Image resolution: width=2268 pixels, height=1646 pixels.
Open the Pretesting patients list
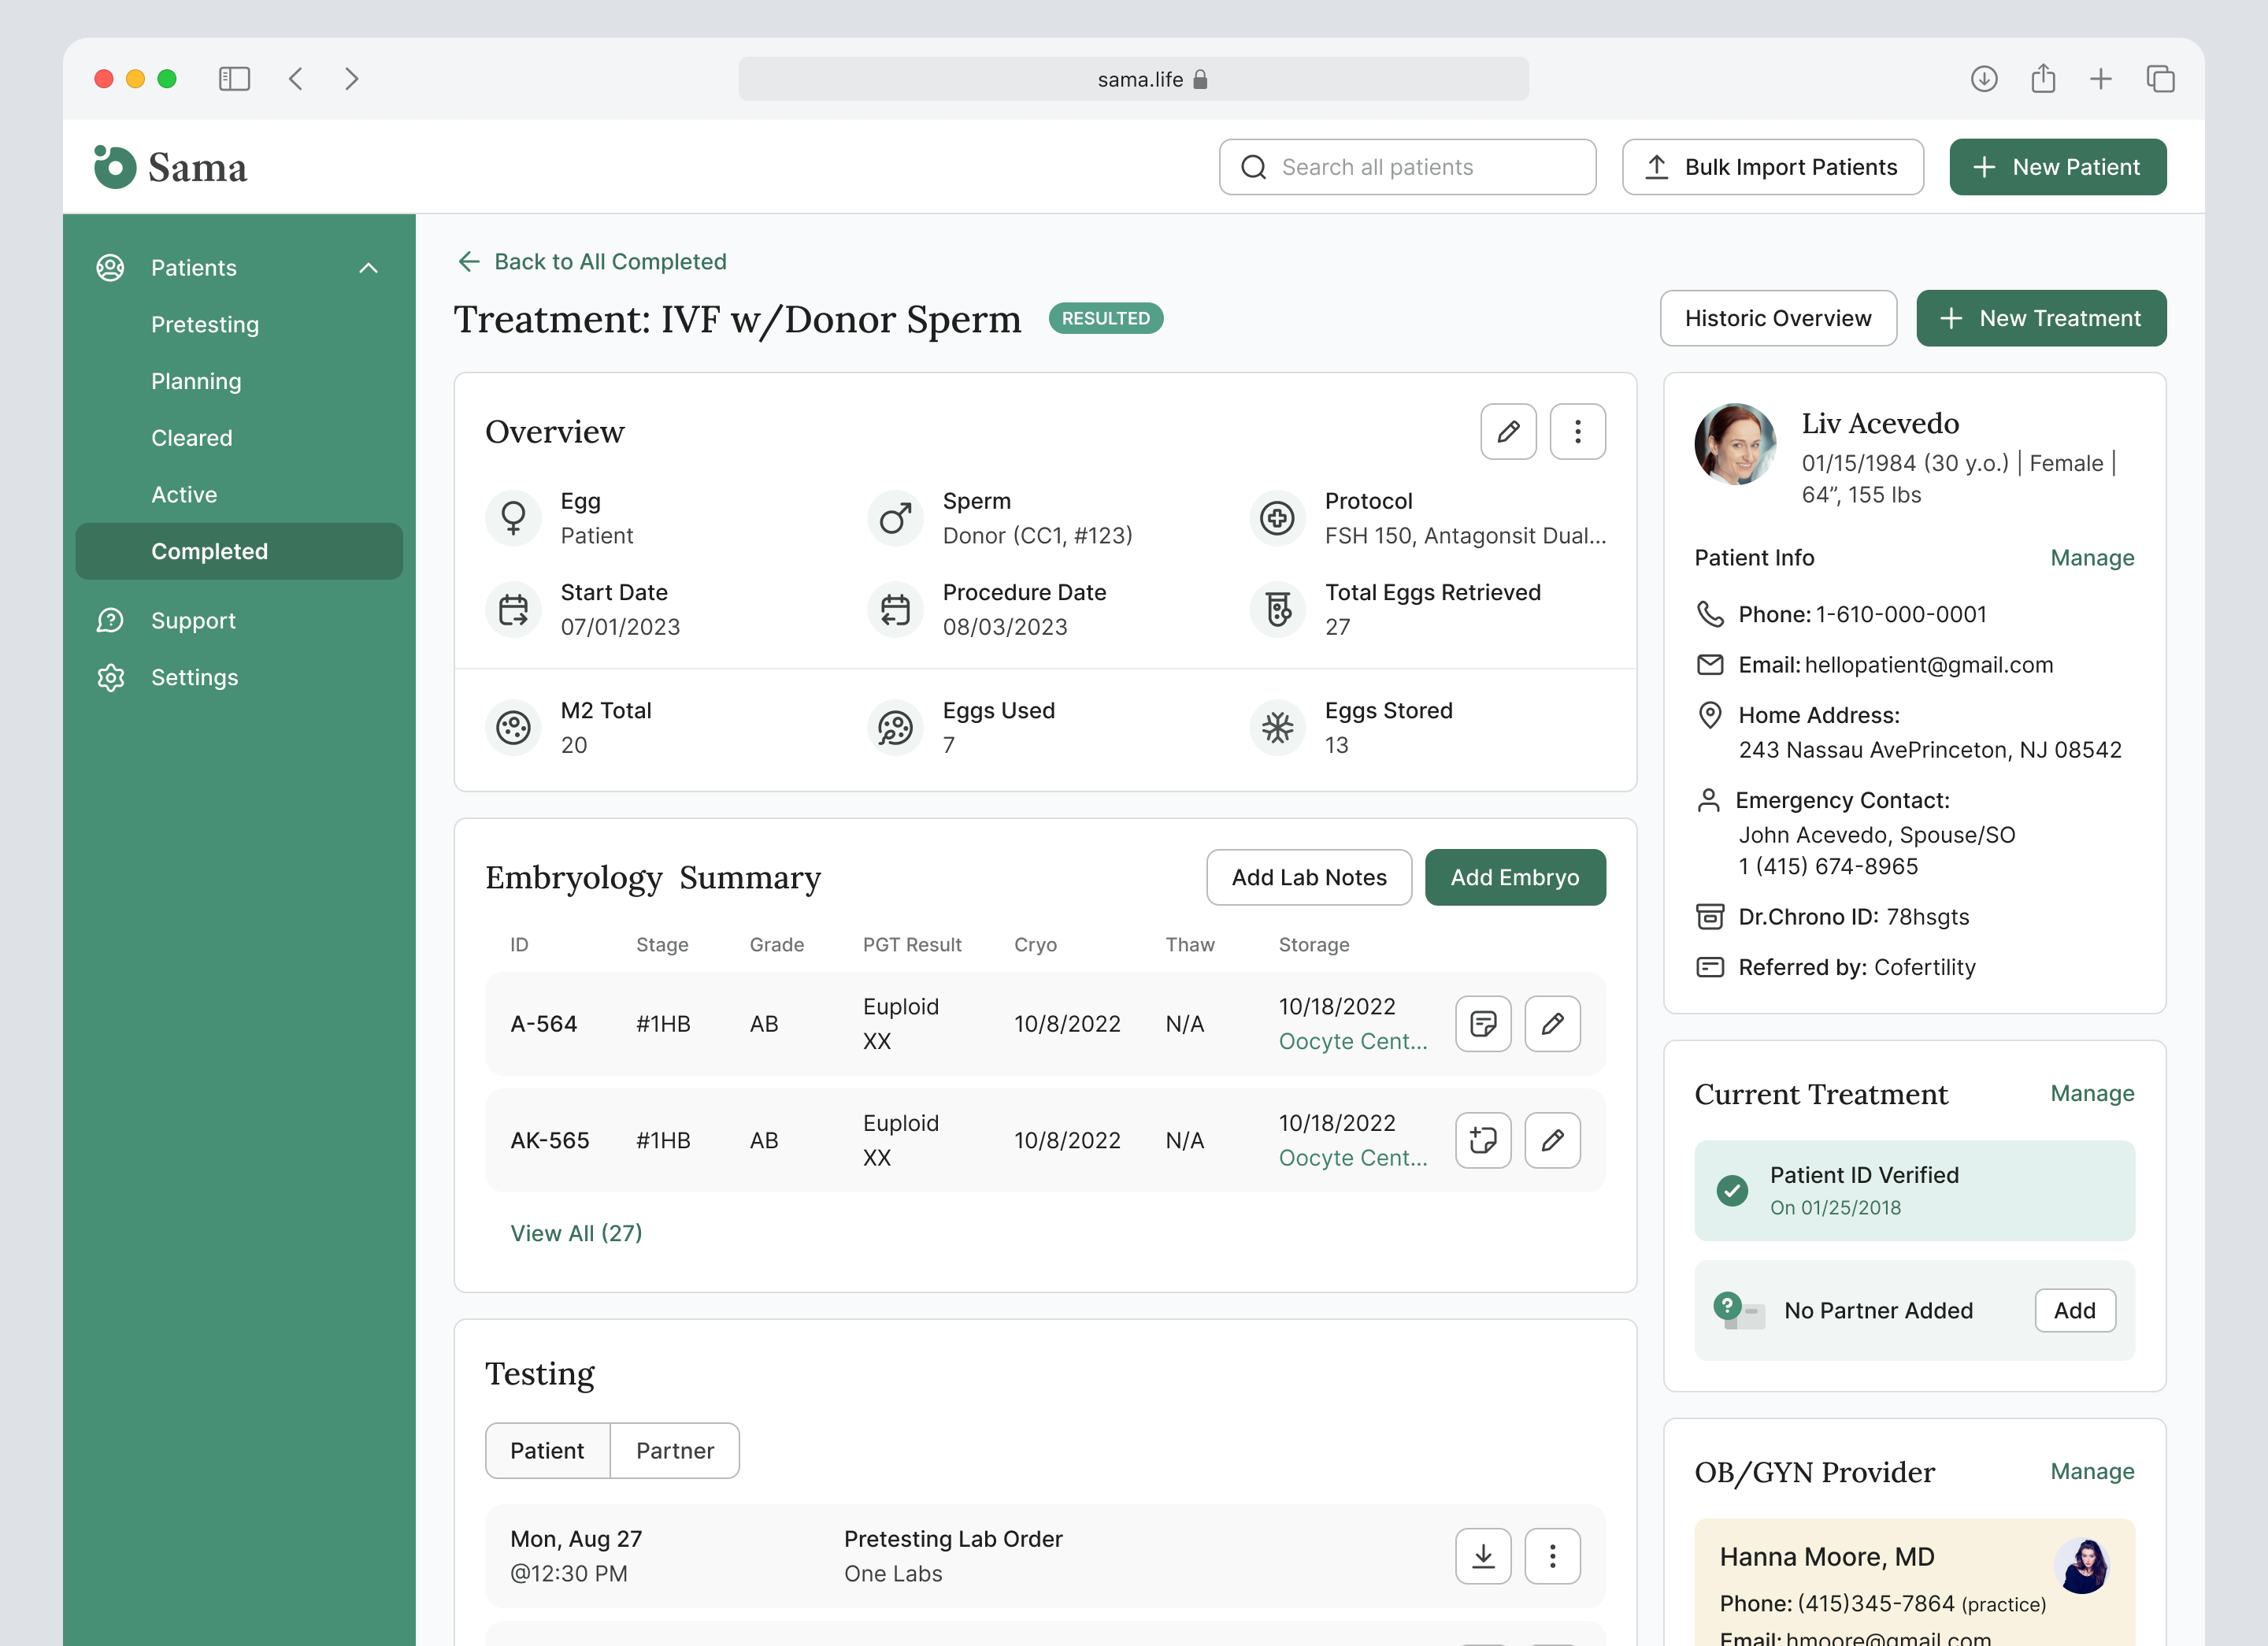[205, 324]
